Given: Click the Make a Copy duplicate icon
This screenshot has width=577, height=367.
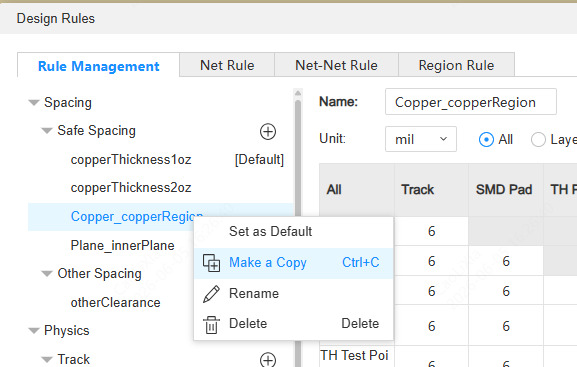Looking at the screenshot, I should click(212, 263).
